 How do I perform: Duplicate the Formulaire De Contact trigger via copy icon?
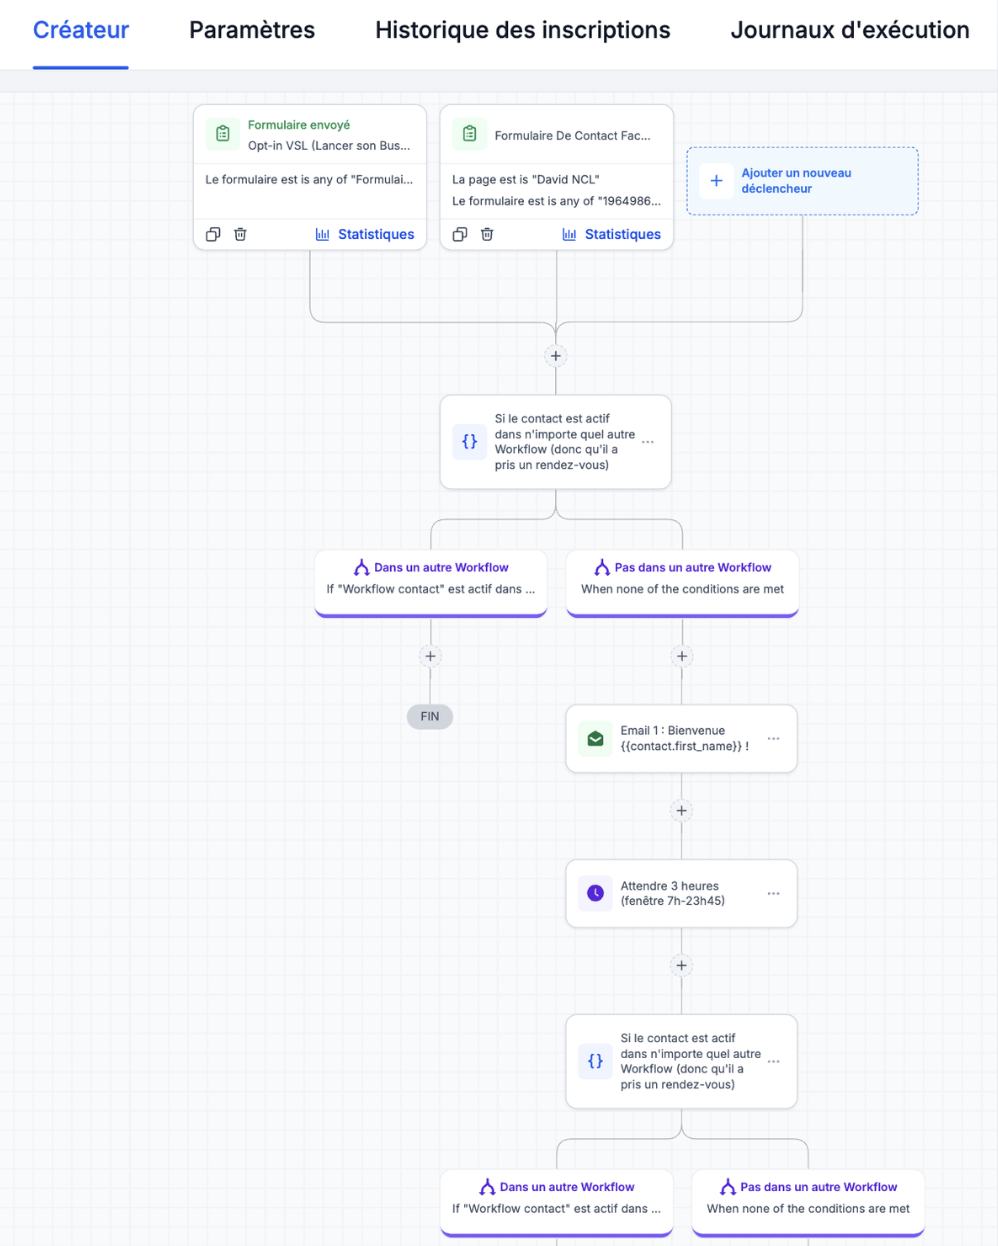coord(460,234)
